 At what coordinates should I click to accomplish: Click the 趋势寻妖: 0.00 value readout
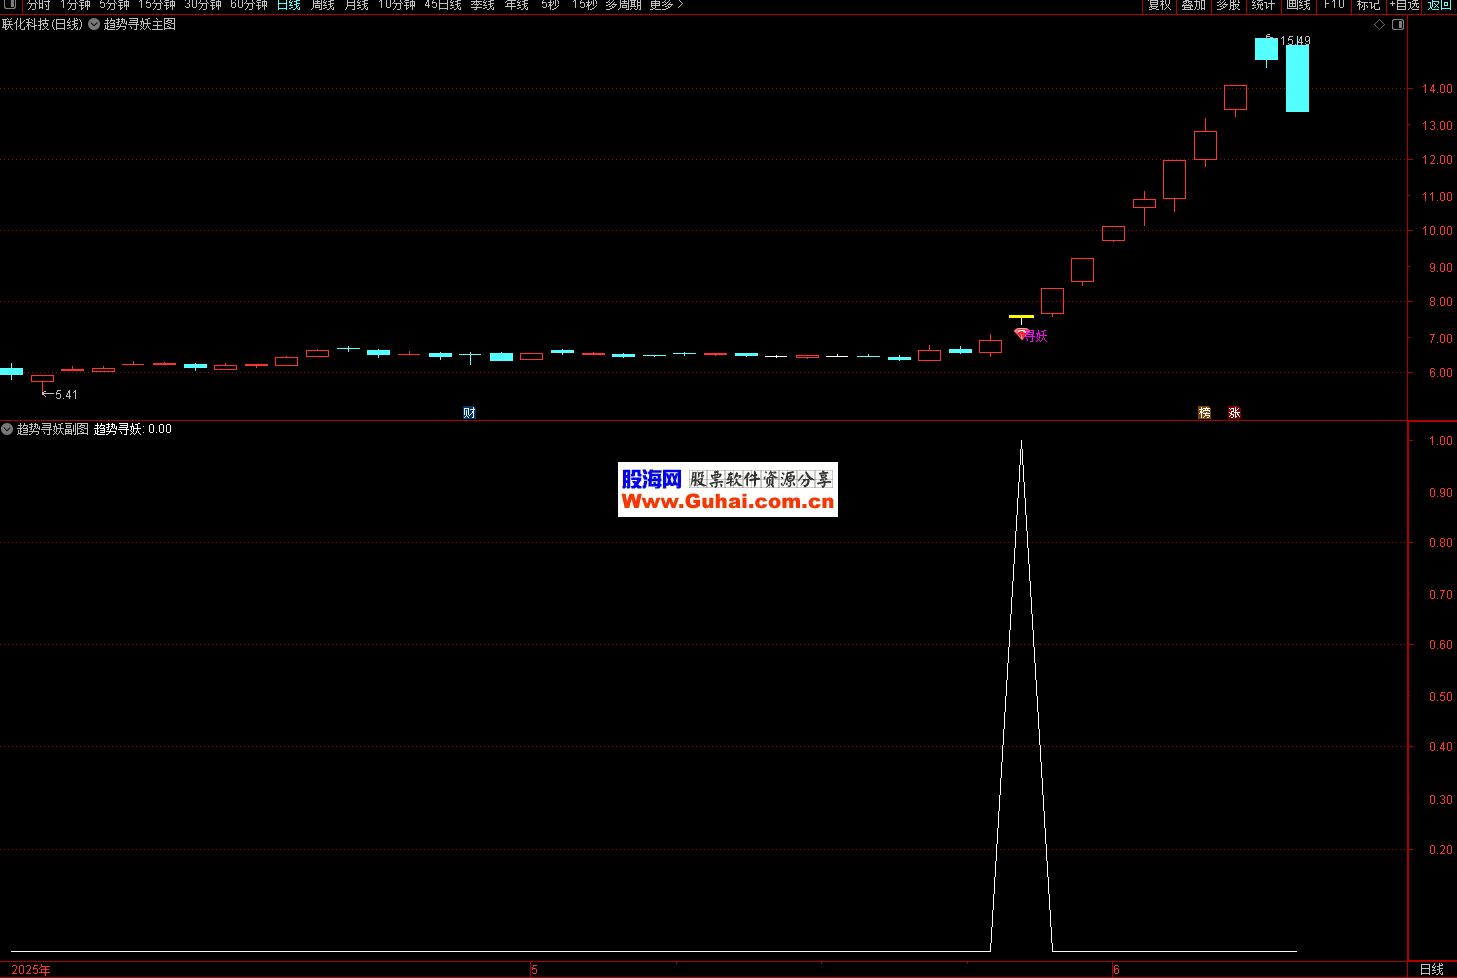click(133, 429)
